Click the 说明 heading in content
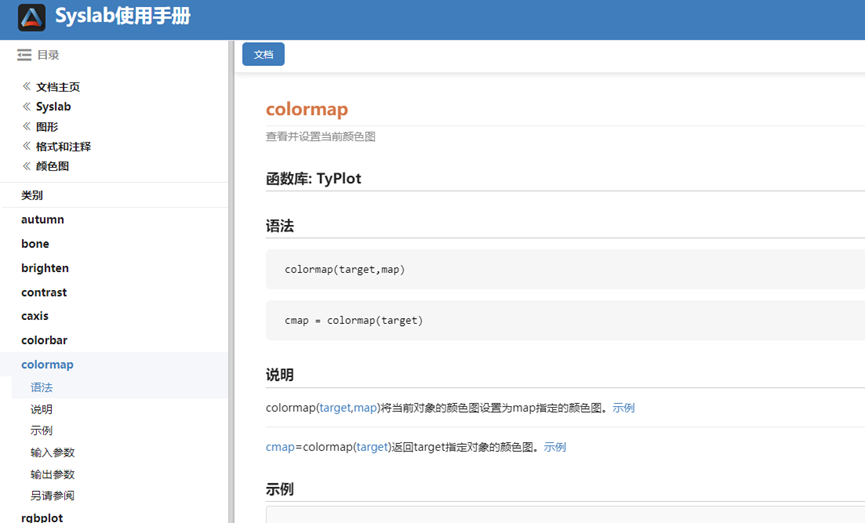Viewport: 865px width, 523px height. [x=280, y=375]
